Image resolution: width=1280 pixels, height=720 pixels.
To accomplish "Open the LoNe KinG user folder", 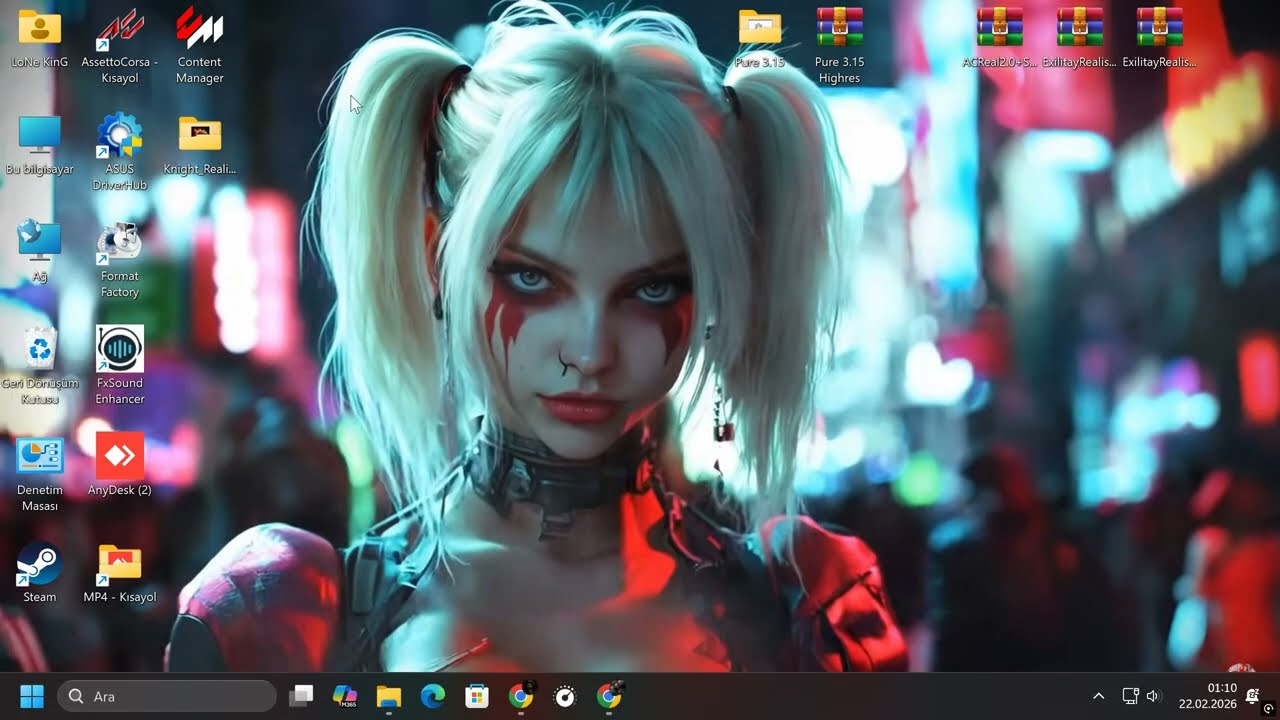I will pyautogui.click(x=40, y=38).
